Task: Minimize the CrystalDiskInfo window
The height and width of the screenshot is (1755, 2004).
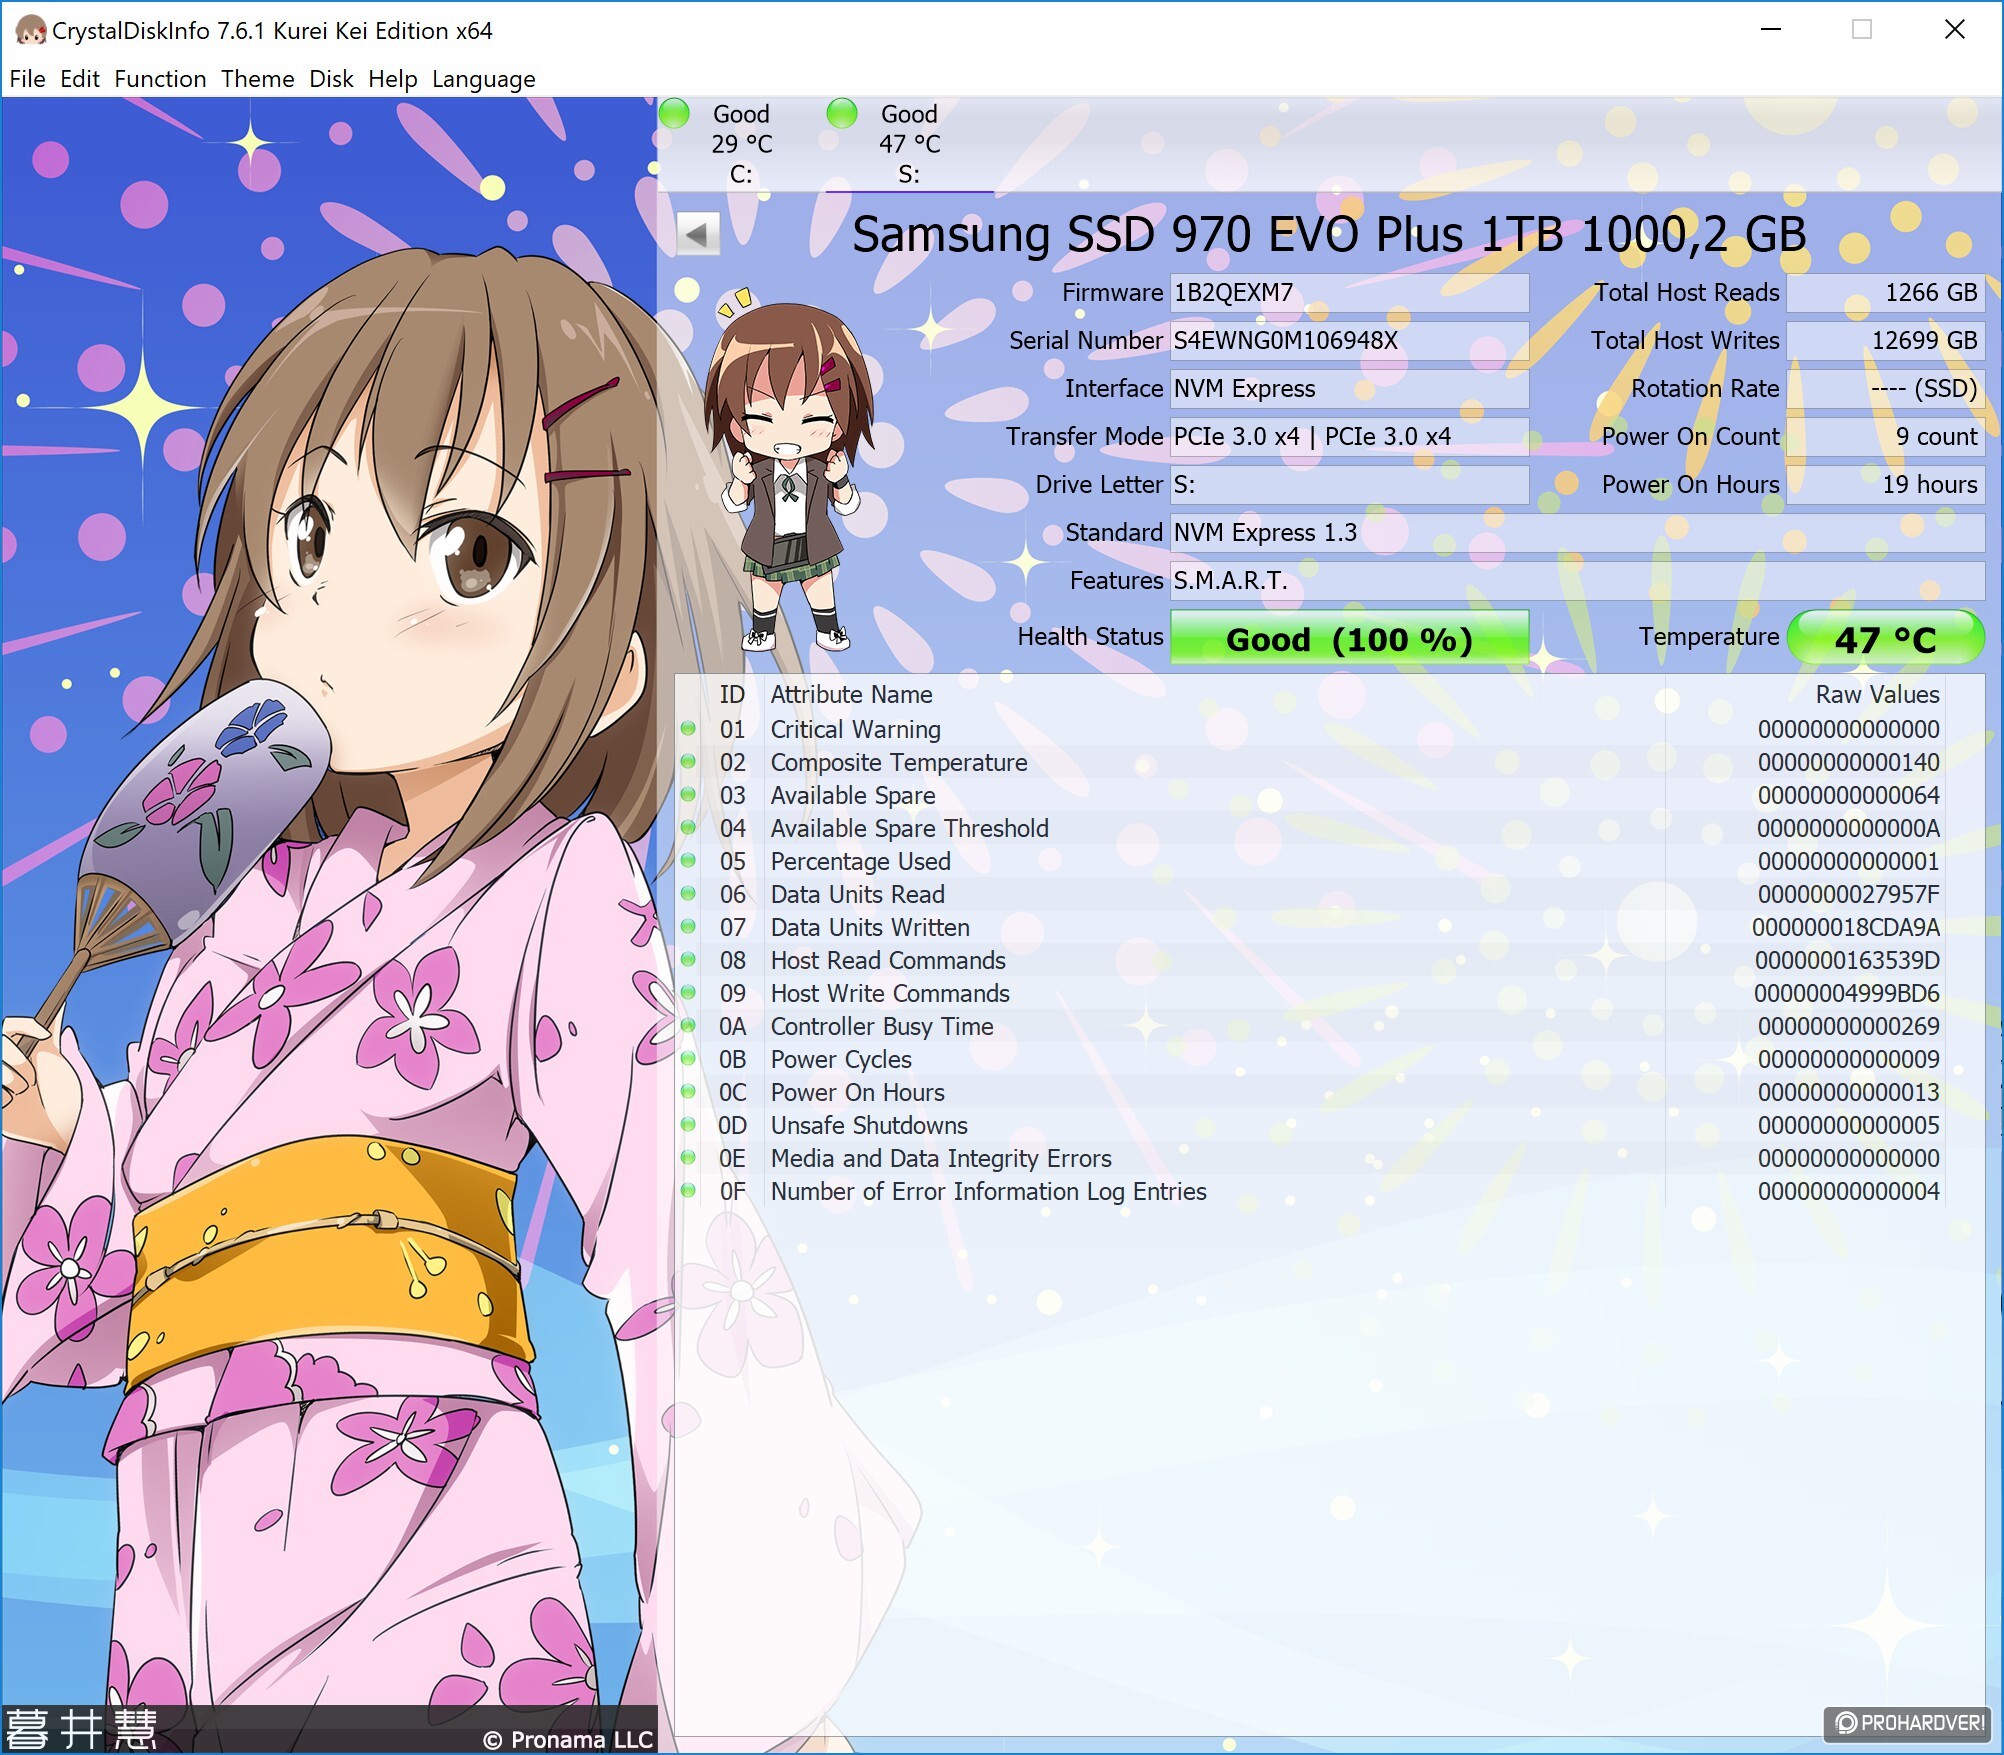Action: 1771,30
